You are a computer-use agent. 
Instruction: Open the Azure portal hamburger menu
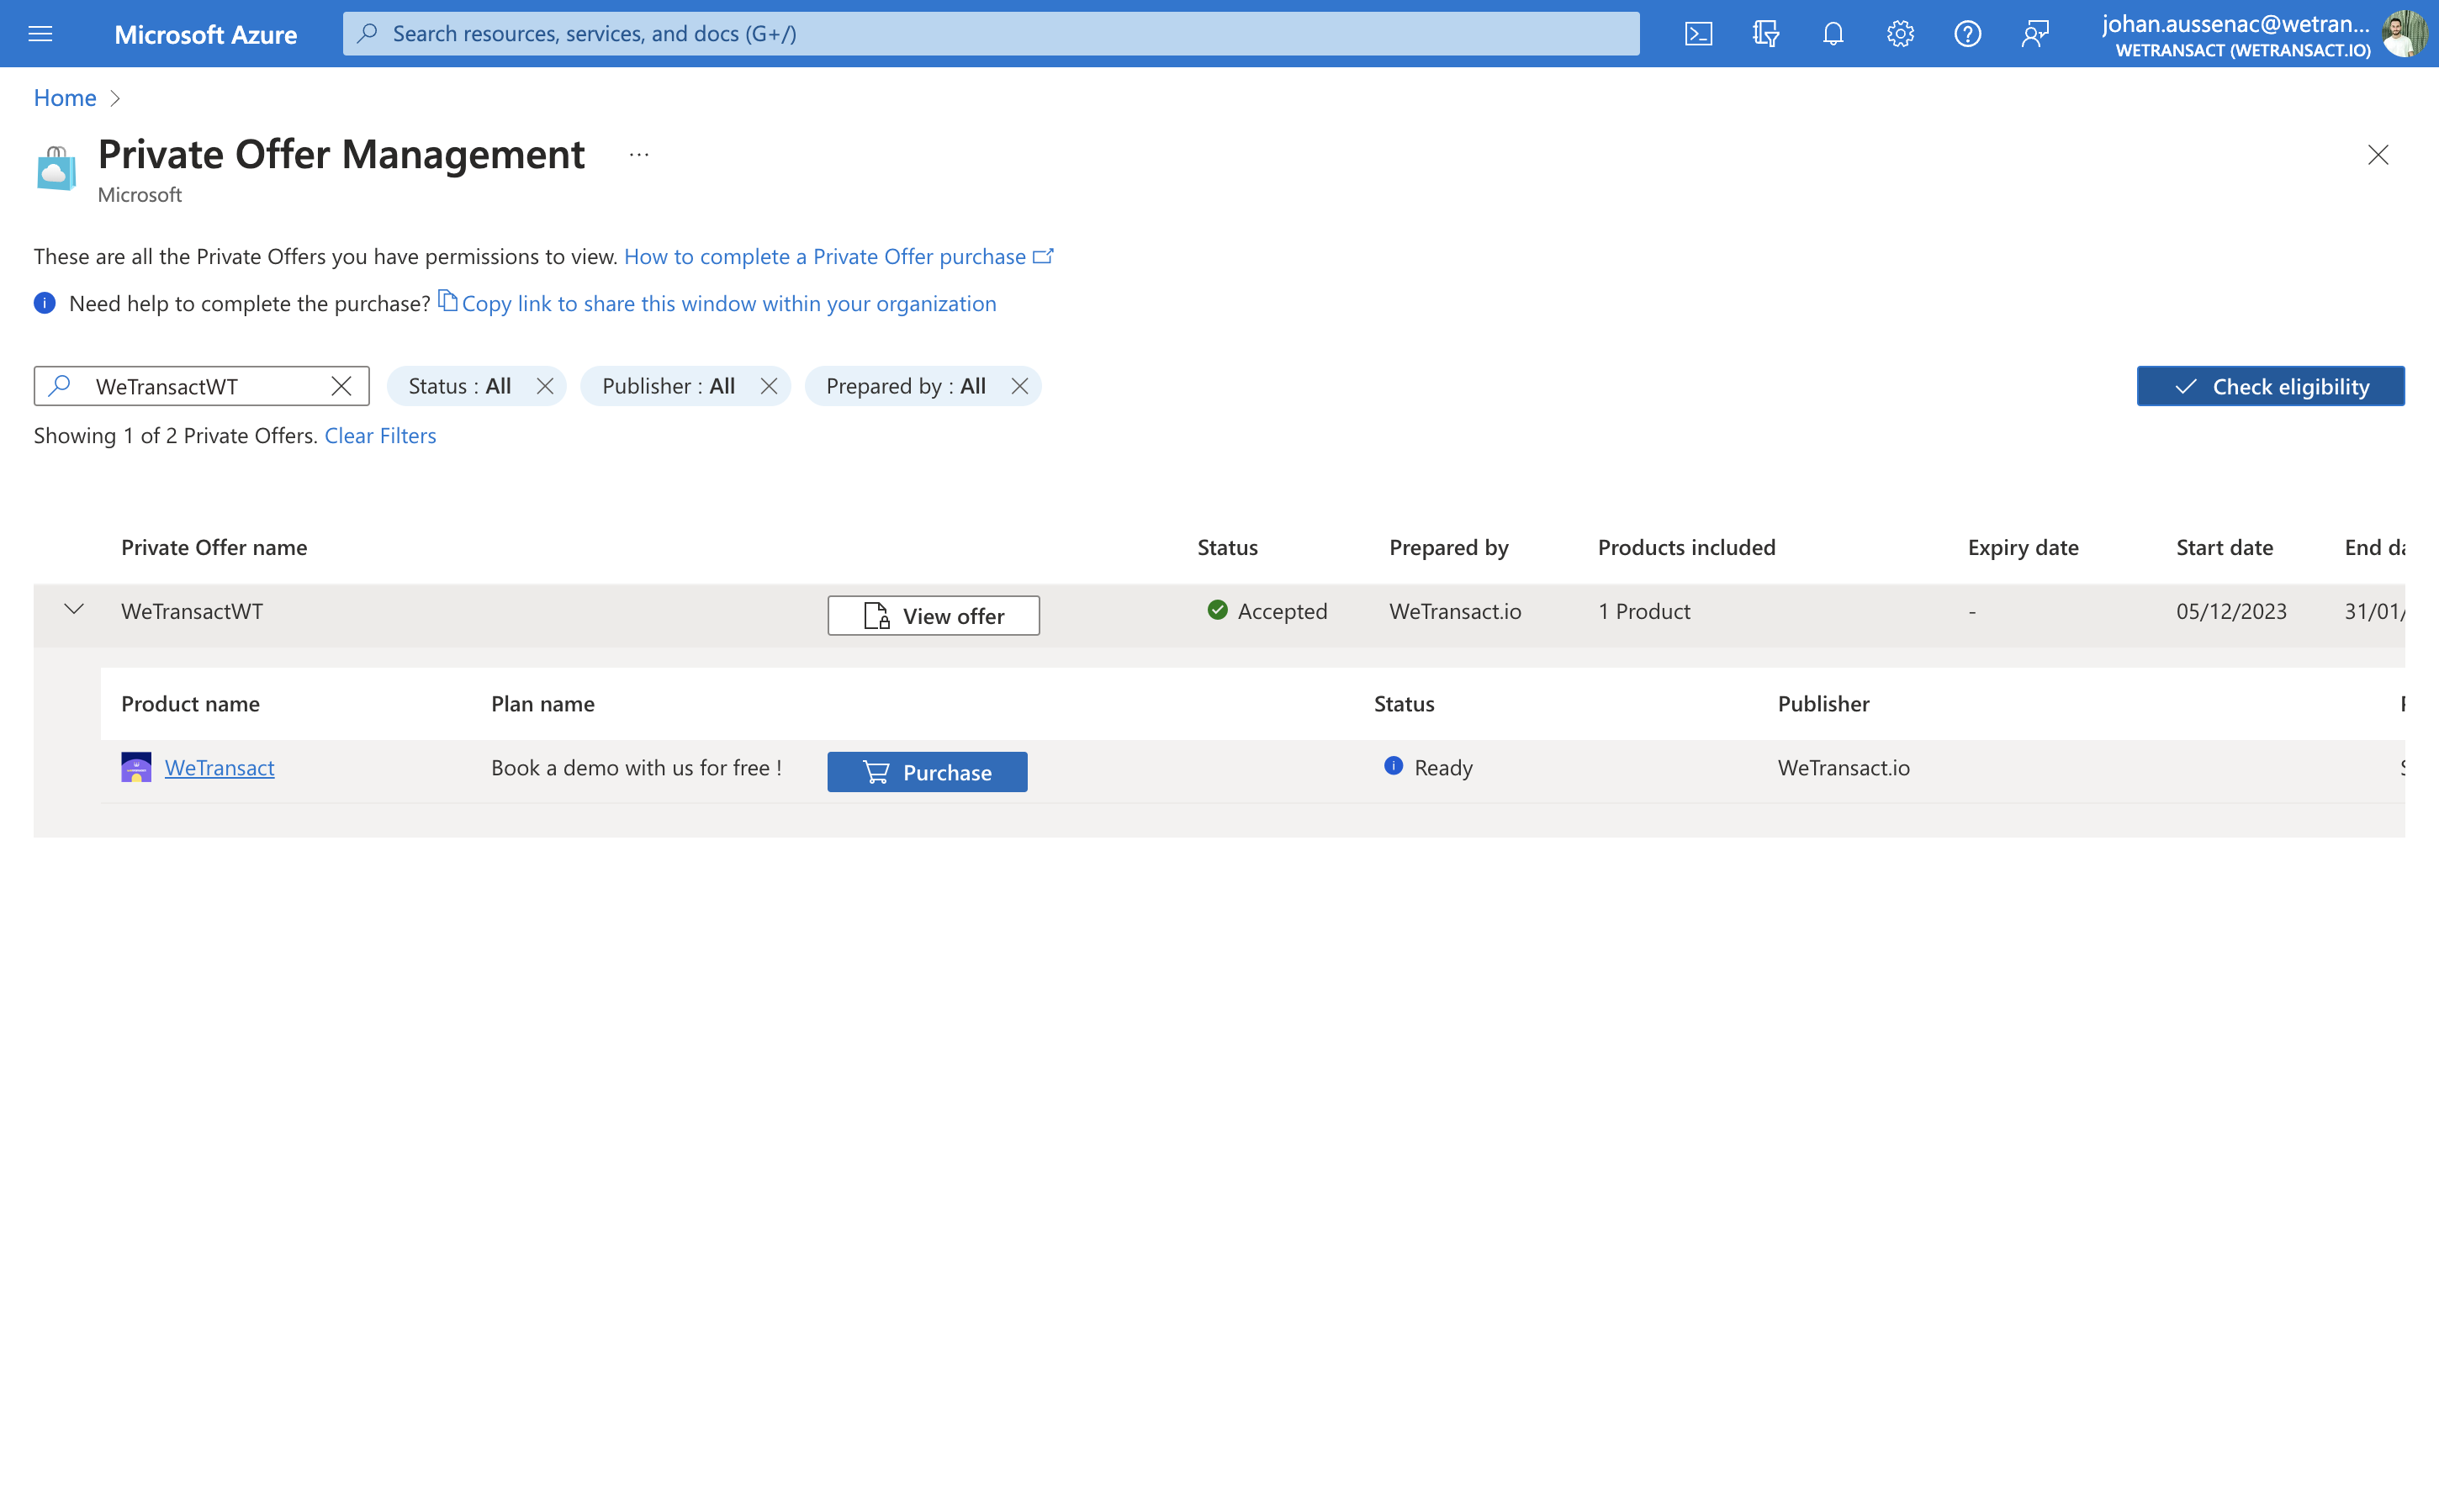pos(40,34)
